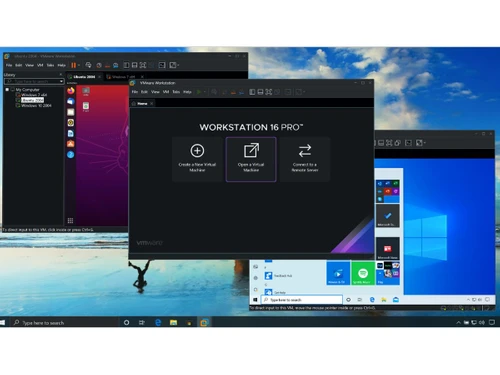
Task: Open Movies & TV tile in guest Start menu
Action: [338, 273]
